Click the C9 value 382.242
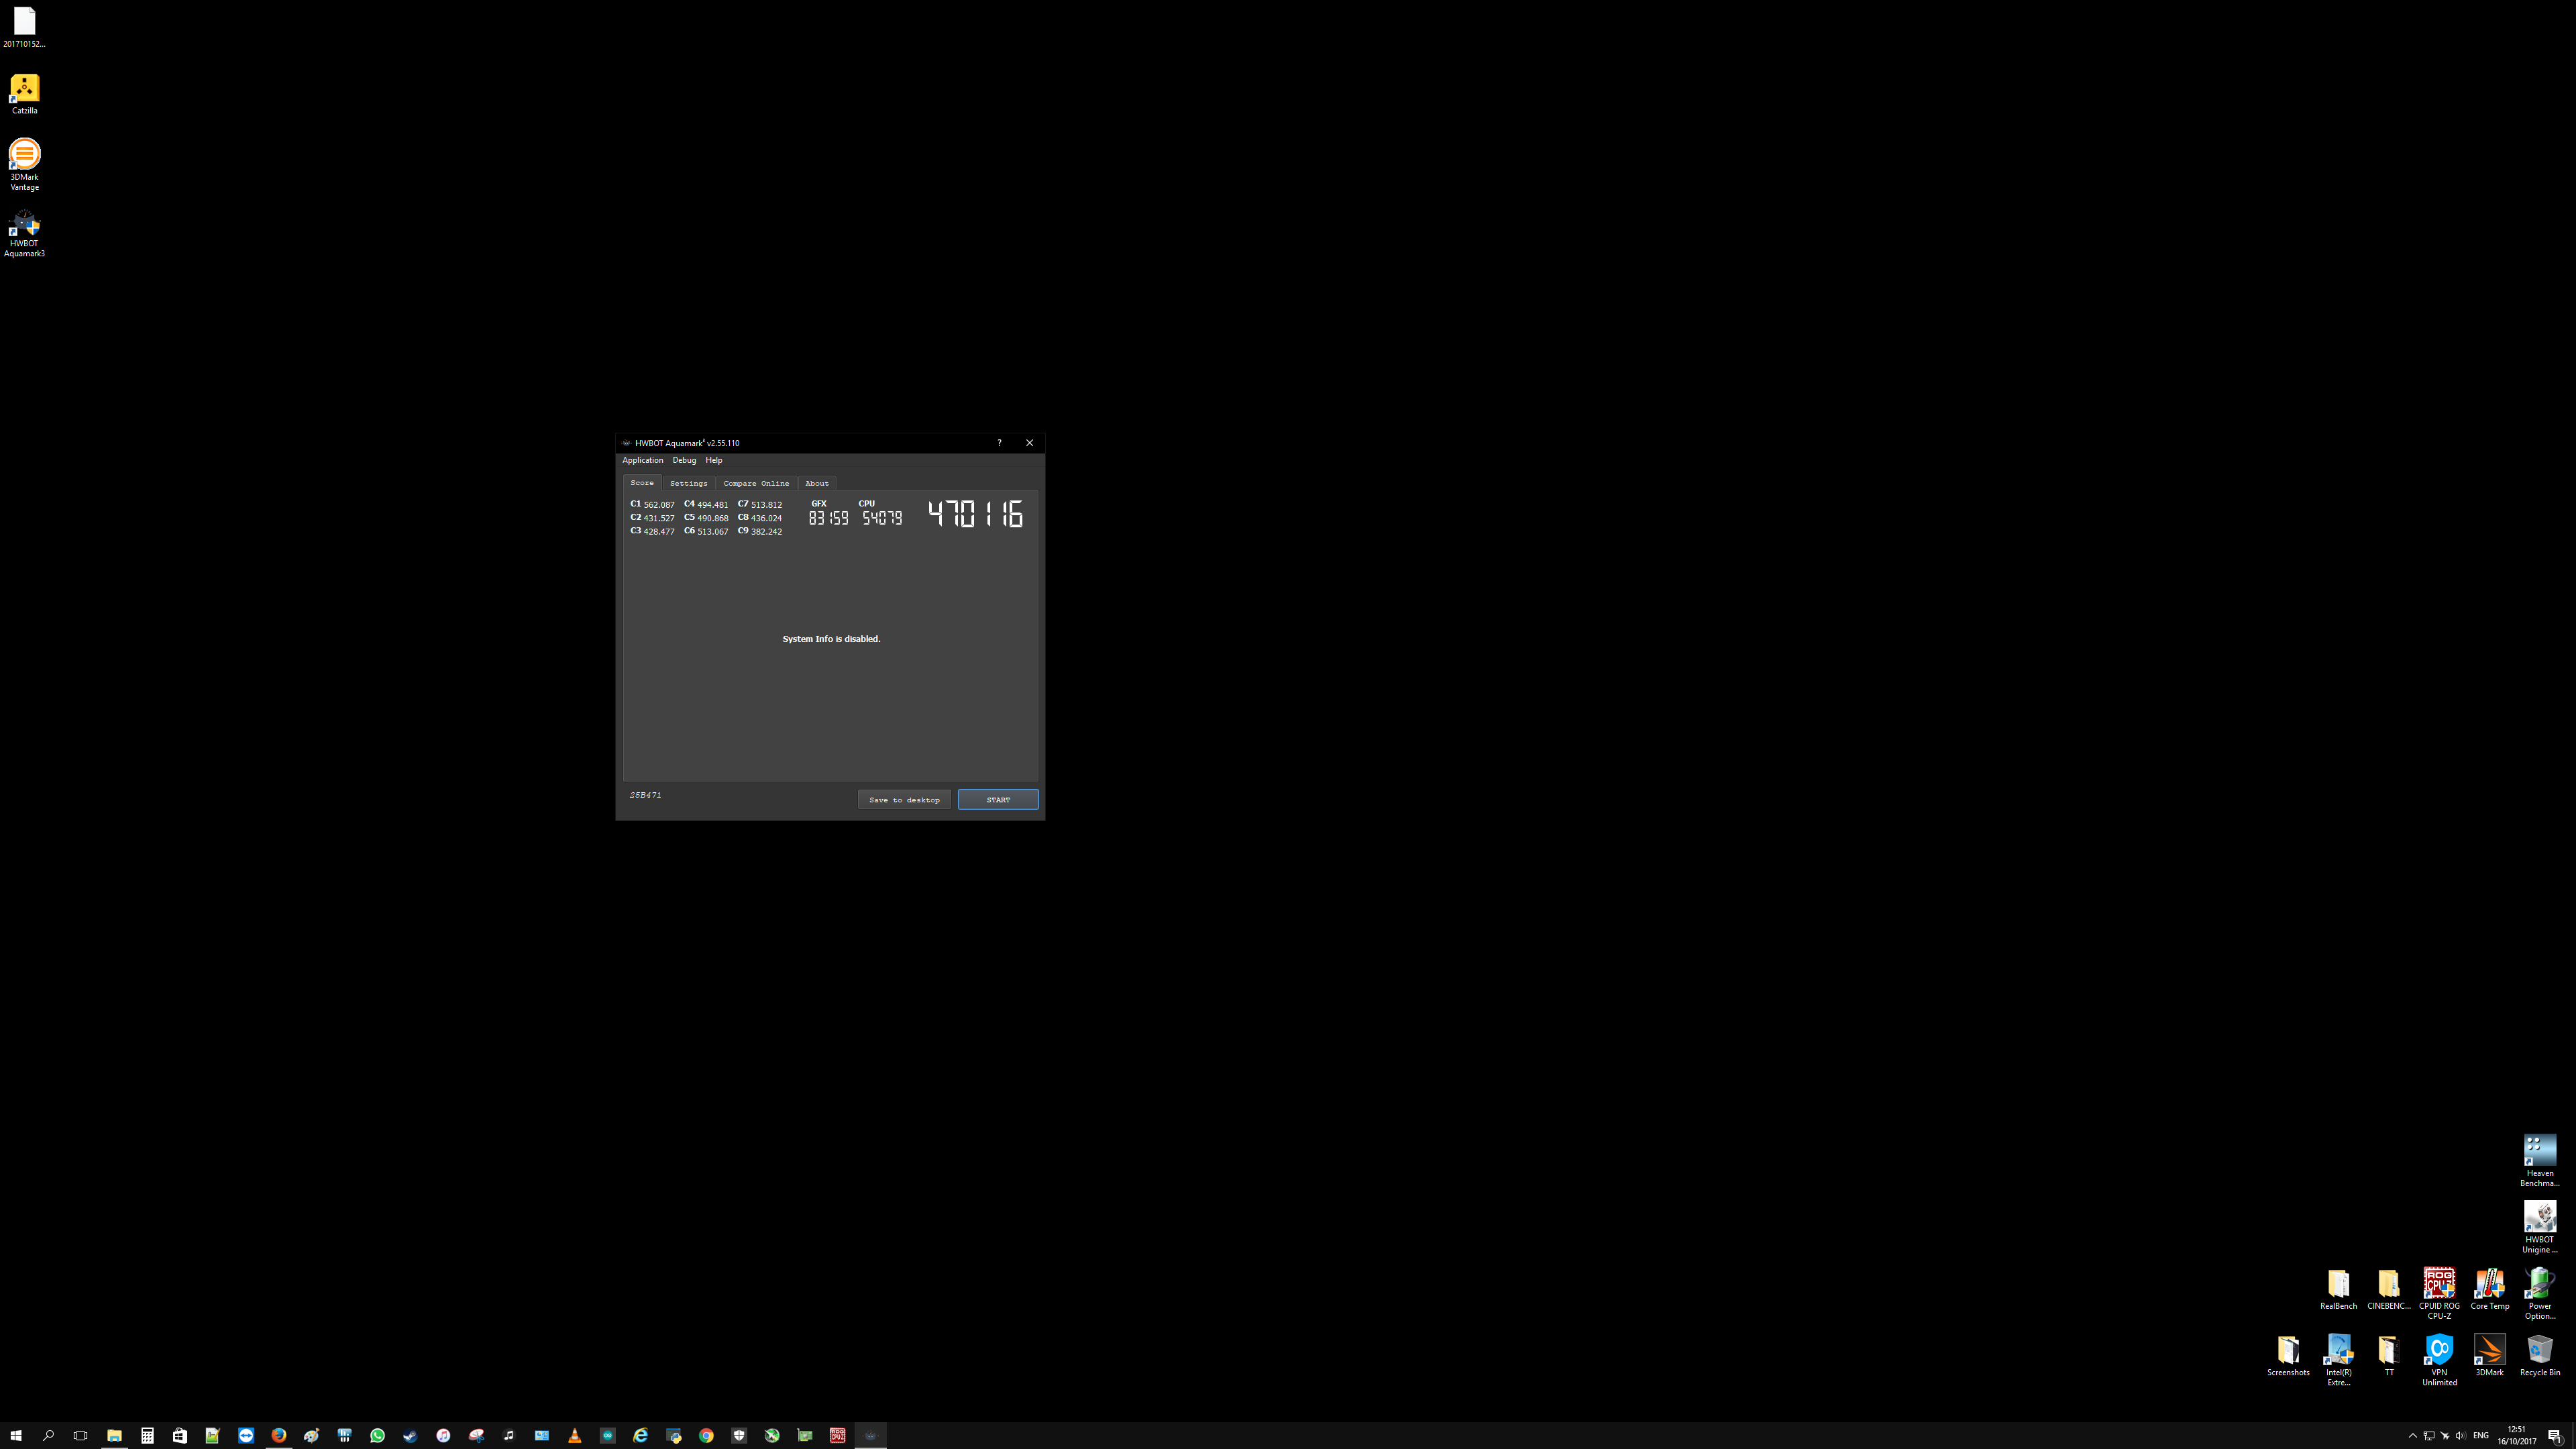Viewport: 2576px width, 1449px height. click(x=766, y=532)
